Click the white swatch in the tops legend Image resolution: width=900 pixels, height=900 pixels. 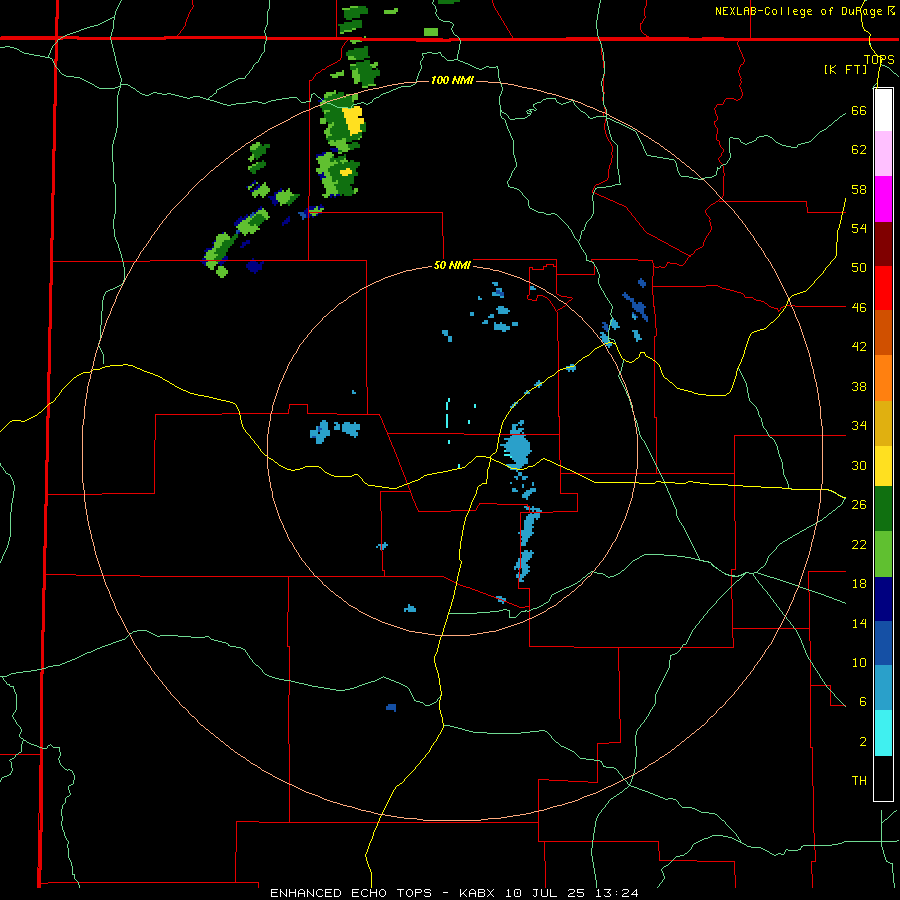[x=883, y=110]
